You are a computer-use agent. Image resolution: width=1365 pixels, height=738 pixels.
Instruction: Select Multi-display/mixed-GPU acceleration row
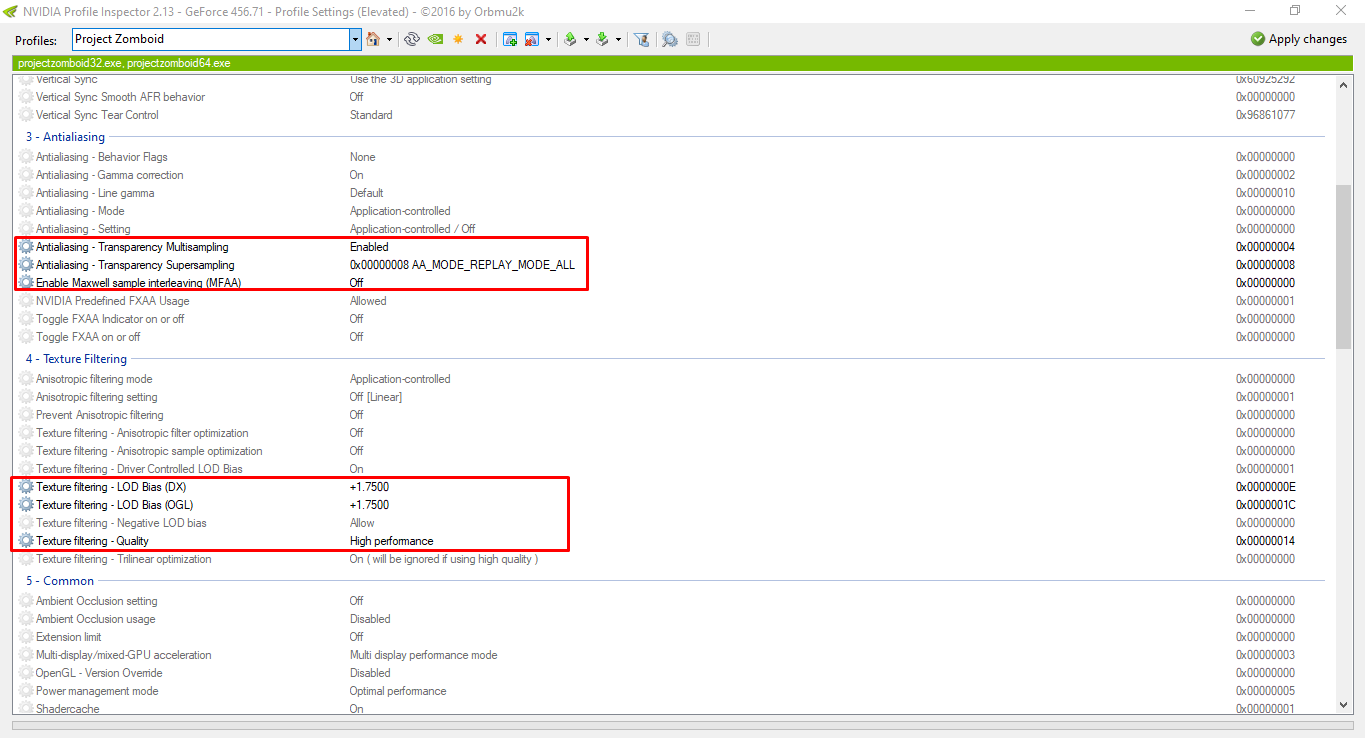click(671, 655)
